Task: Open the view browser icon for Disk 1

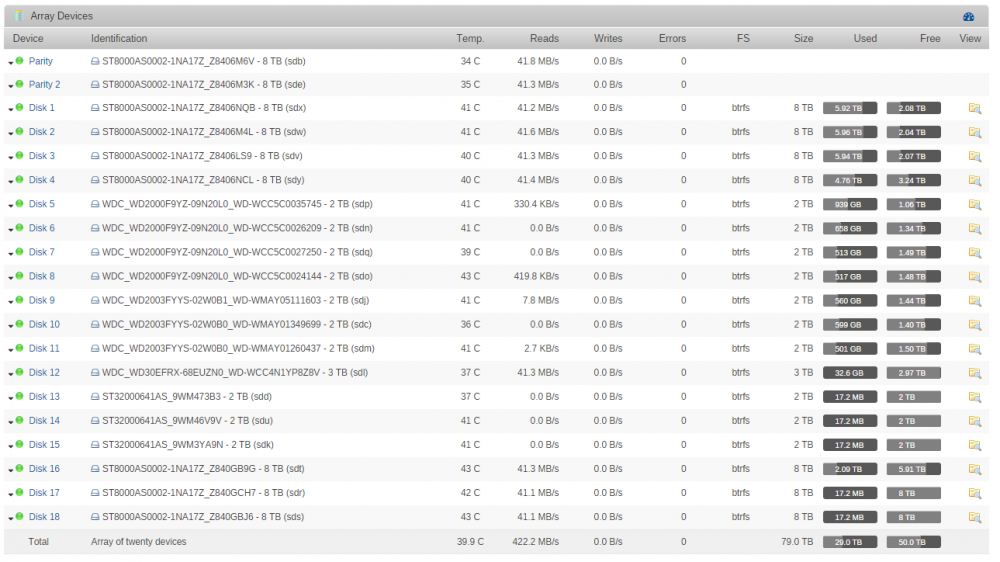Action: coord(974,108)
